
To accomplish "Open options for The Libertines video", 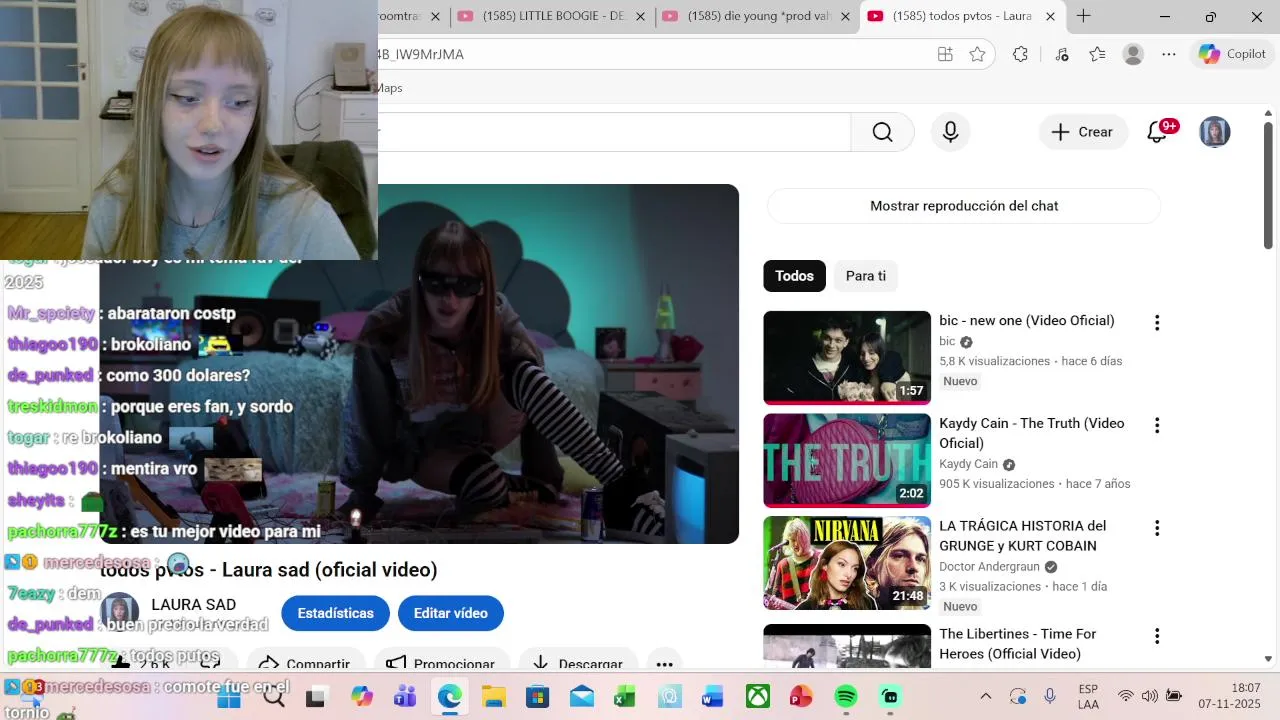I will tap(1157, 636).
